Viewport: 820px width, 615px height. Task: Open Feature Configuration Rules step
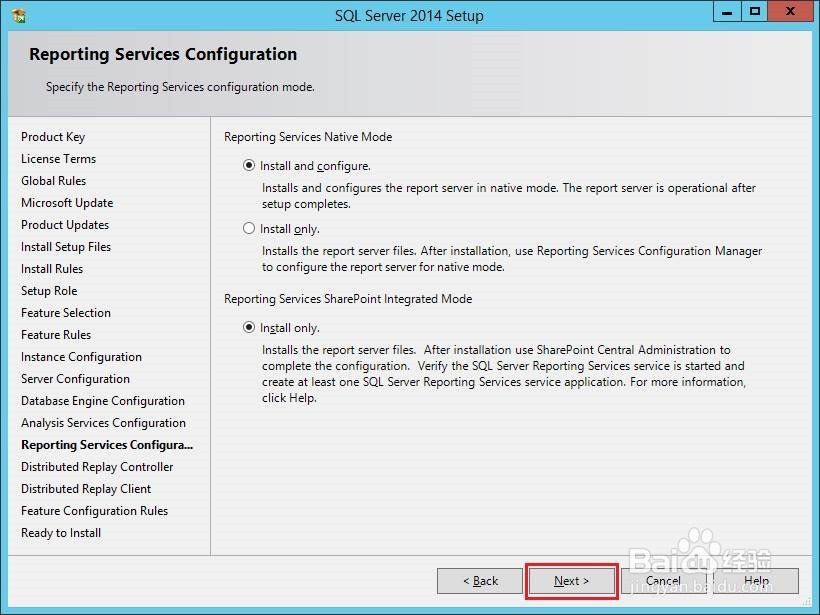point(94,511)
